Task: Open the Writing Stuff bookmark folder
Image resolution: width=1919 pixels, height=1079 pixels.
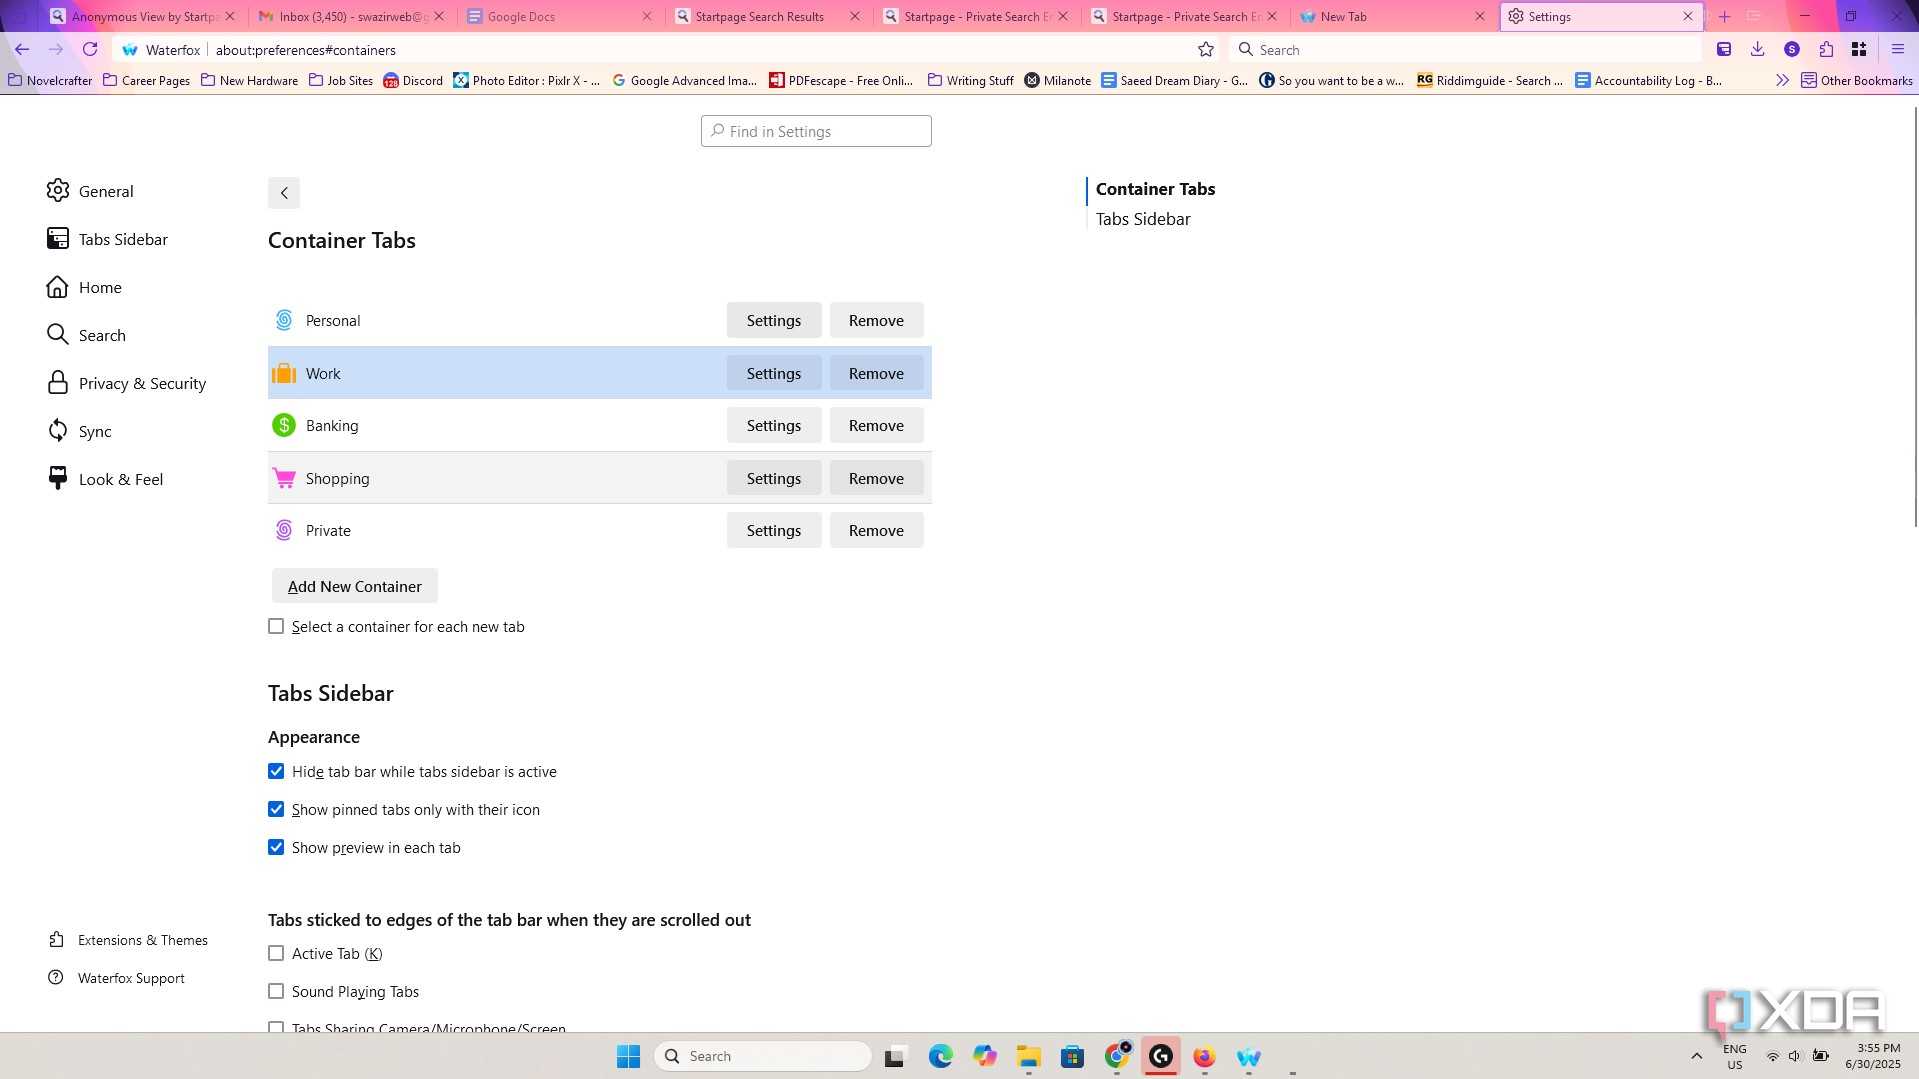Action: click(970, 80)
